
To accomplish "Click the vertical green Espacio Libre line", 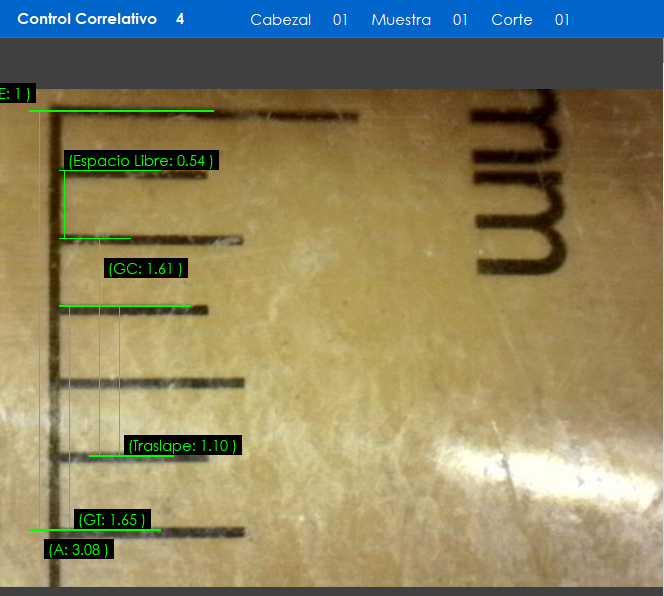I will point(64,205).
